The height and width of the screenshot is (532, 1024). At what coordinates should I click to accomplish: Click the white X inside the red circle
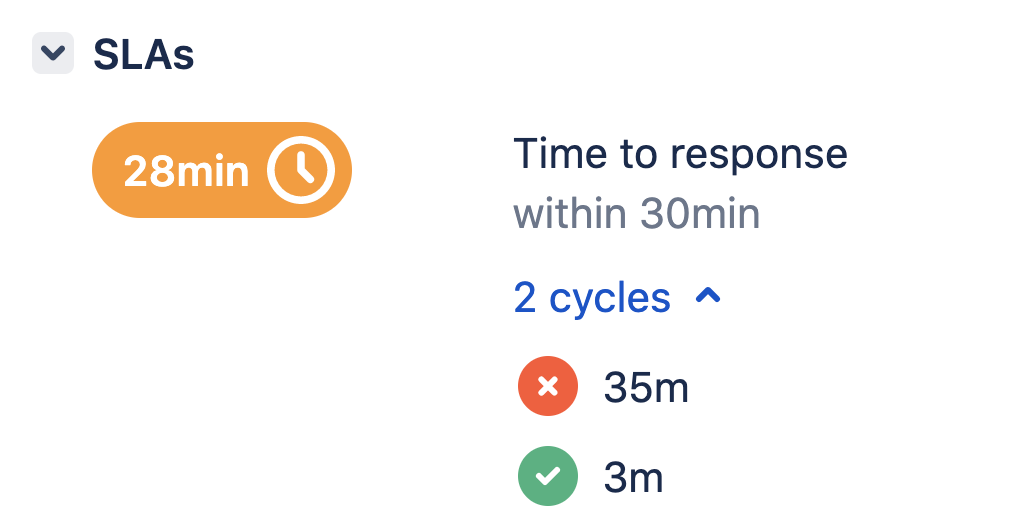[548, 386]
